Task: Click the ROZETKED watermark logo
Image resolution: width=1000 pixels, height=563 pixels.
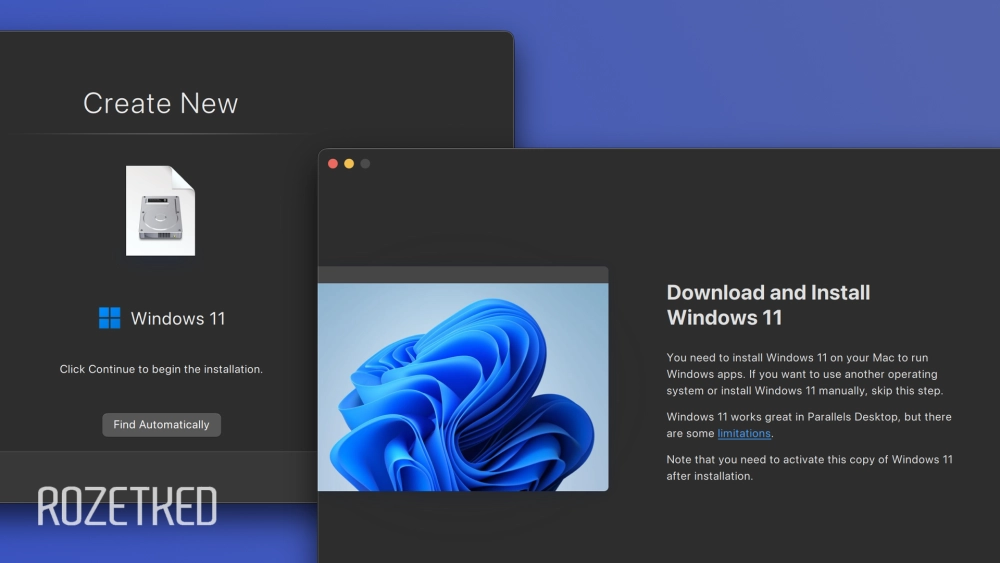Action: click(x=127, y=507)
